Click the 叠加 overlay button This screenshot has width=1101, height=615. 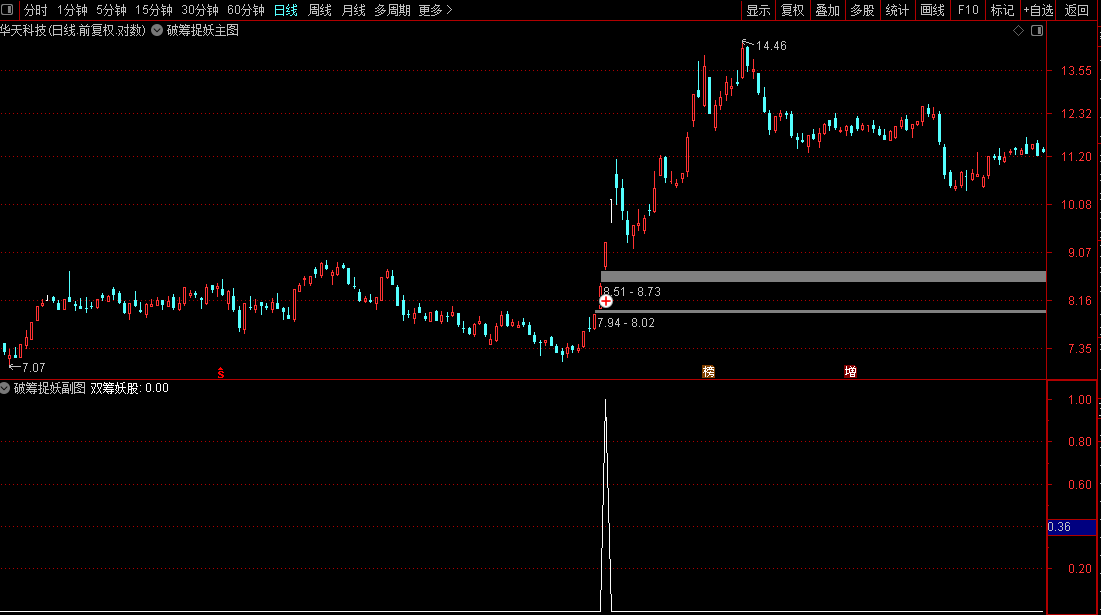coord(827,10)
